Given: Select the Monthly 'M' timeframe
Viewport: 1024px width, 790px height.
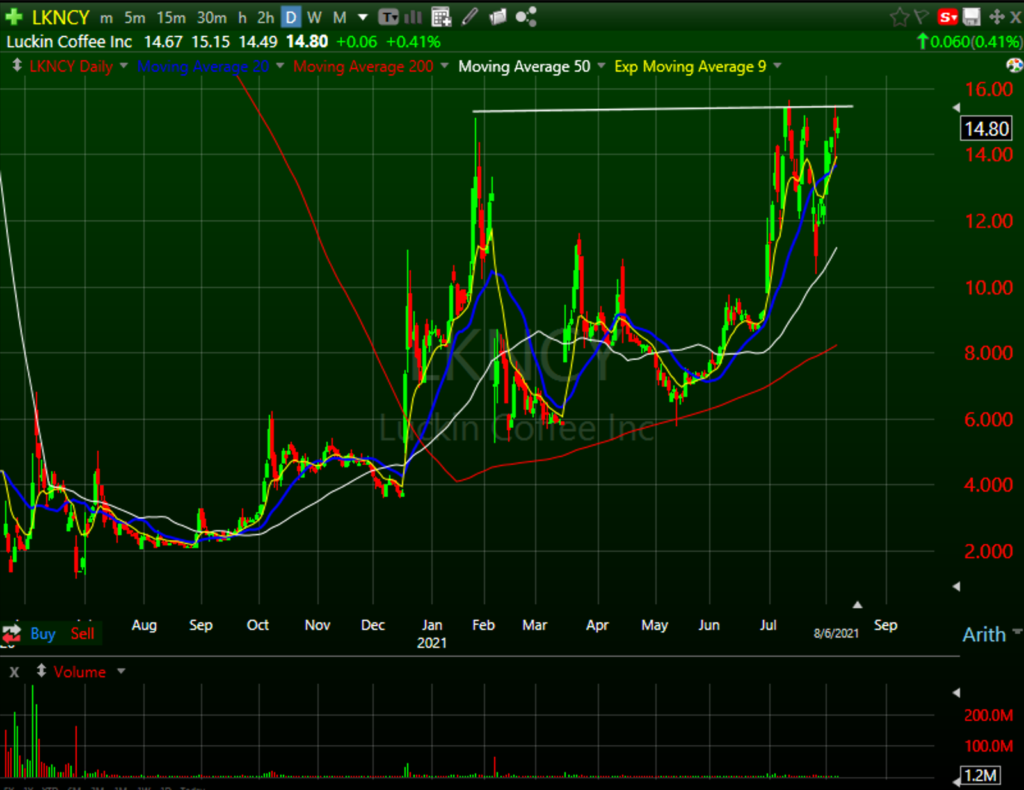Looking at the screenshot, I should coord(340,18).
